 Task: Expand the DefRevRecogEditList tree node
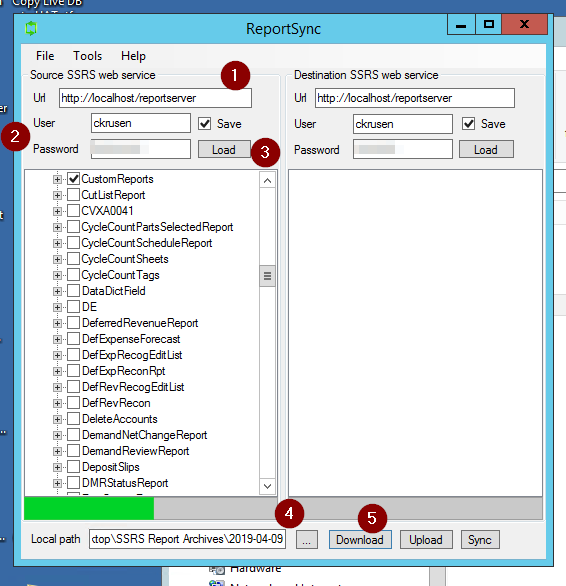pyautogui.click(x=57, y=388)
